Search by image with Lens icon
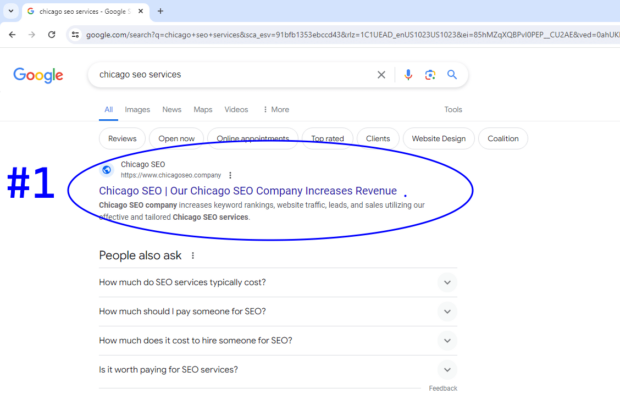Screen dimensions: 620x400 tap(430, 75)
